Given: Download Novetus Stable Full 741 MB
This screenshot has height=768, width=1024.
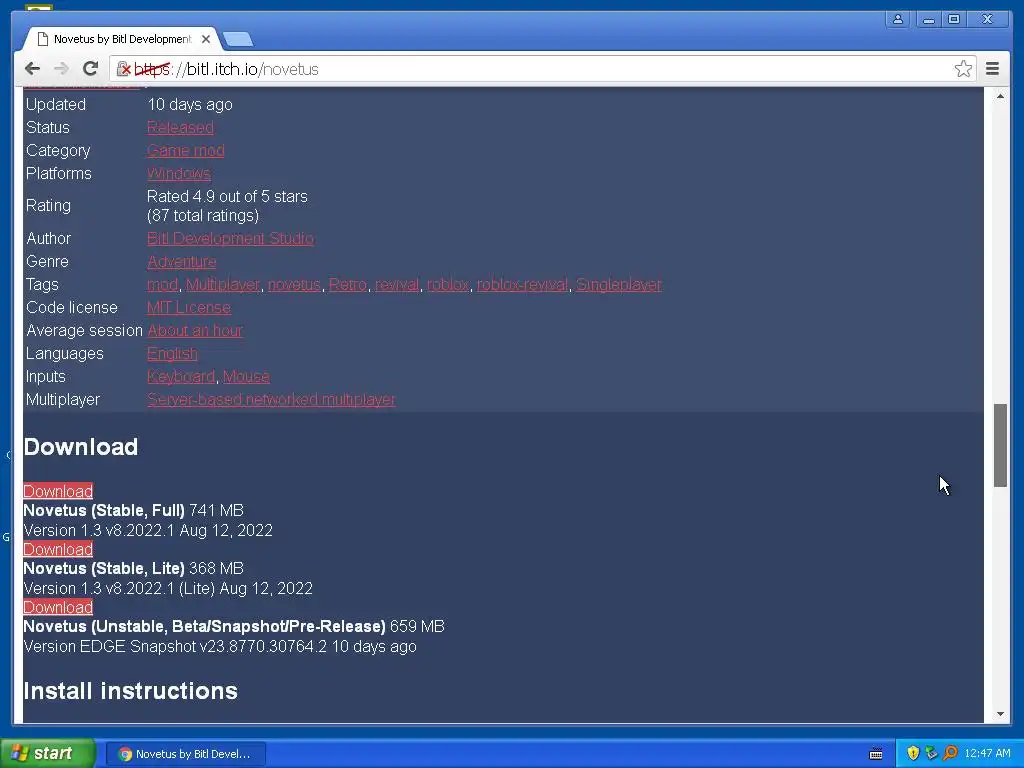Looking at the screenshot, I should (x=58, y=491).
